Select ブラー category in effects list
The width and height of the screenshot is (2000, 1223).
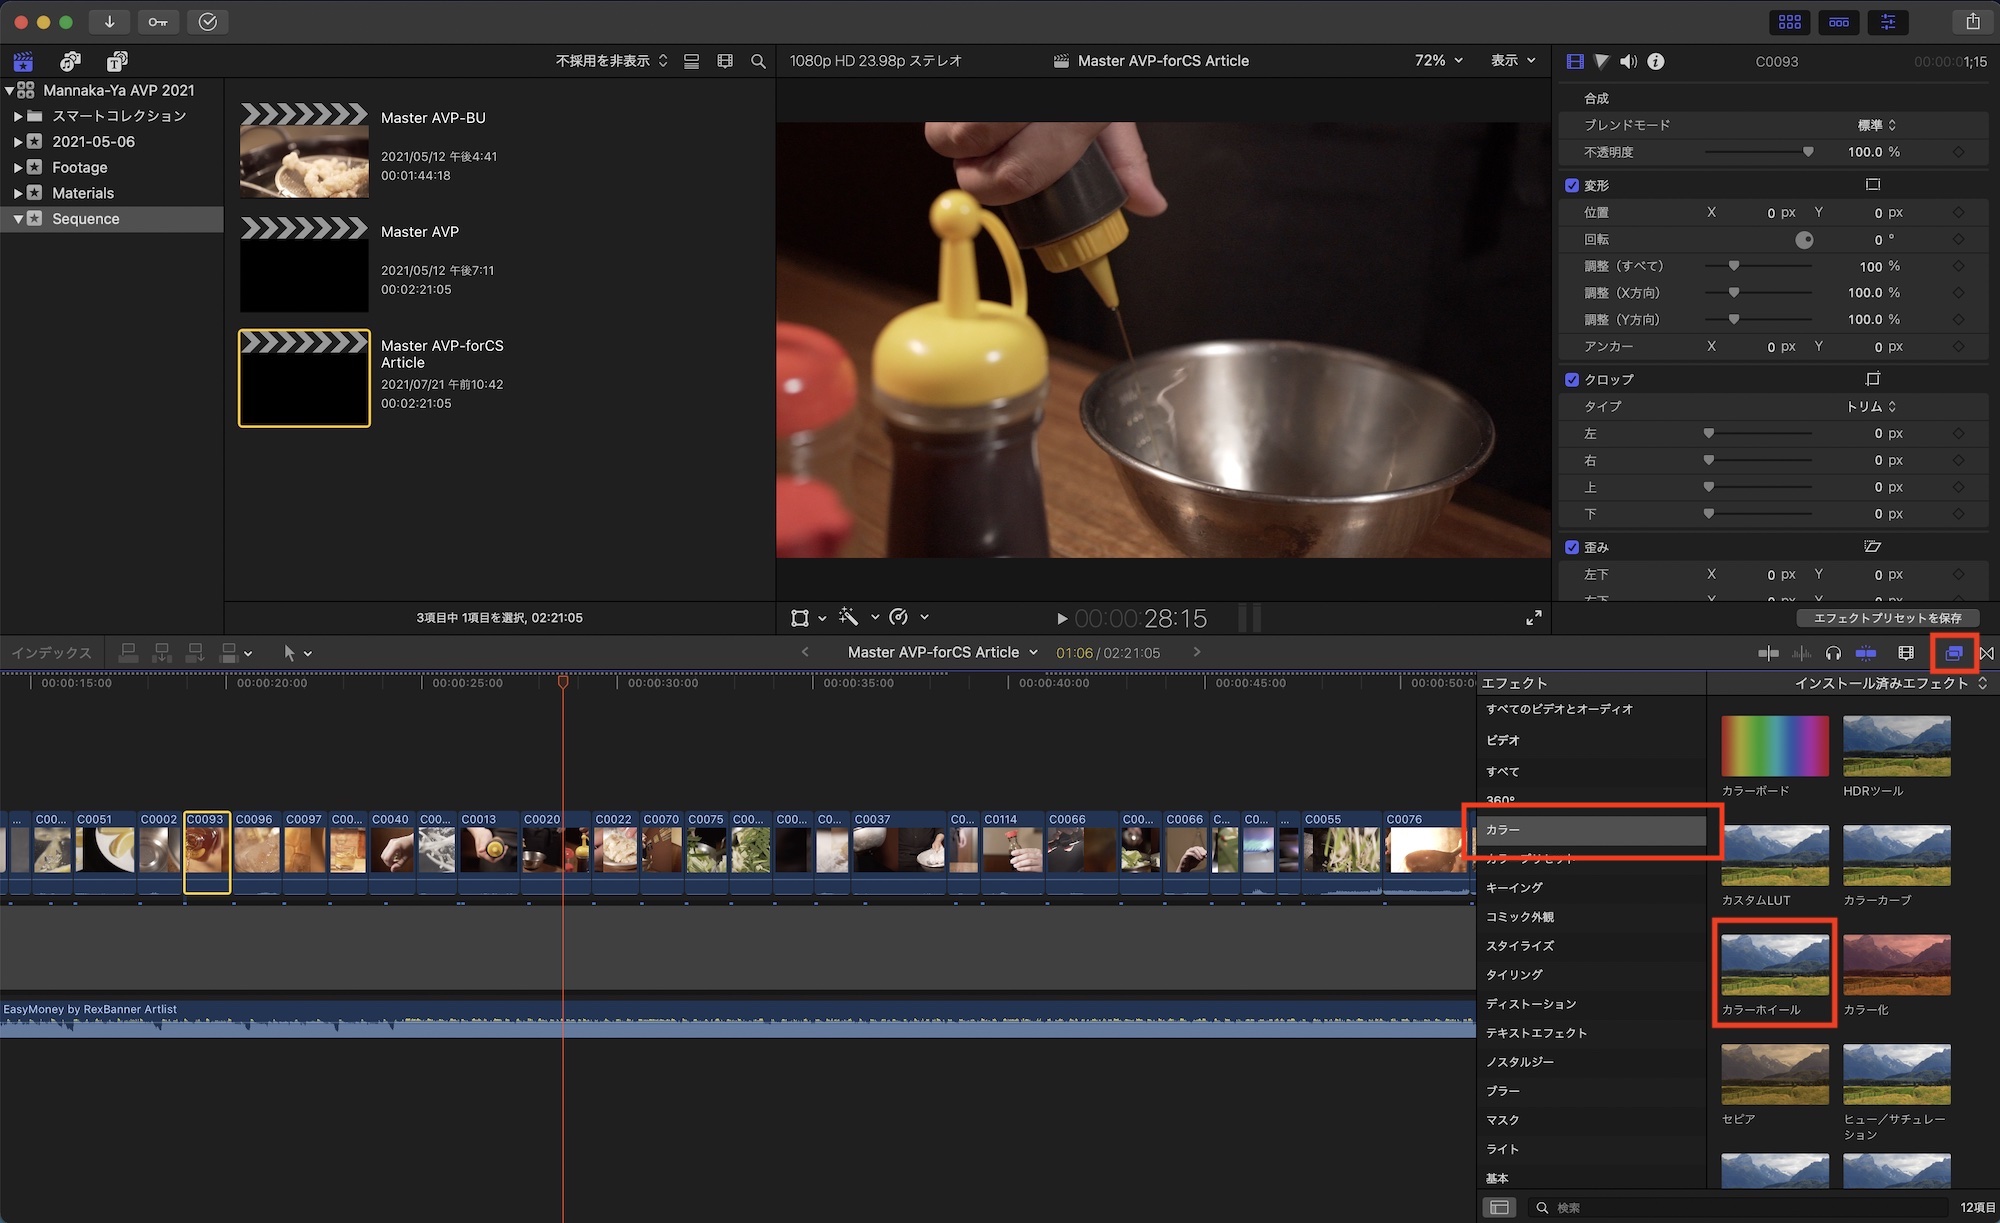click(x=1502, y=1091)
